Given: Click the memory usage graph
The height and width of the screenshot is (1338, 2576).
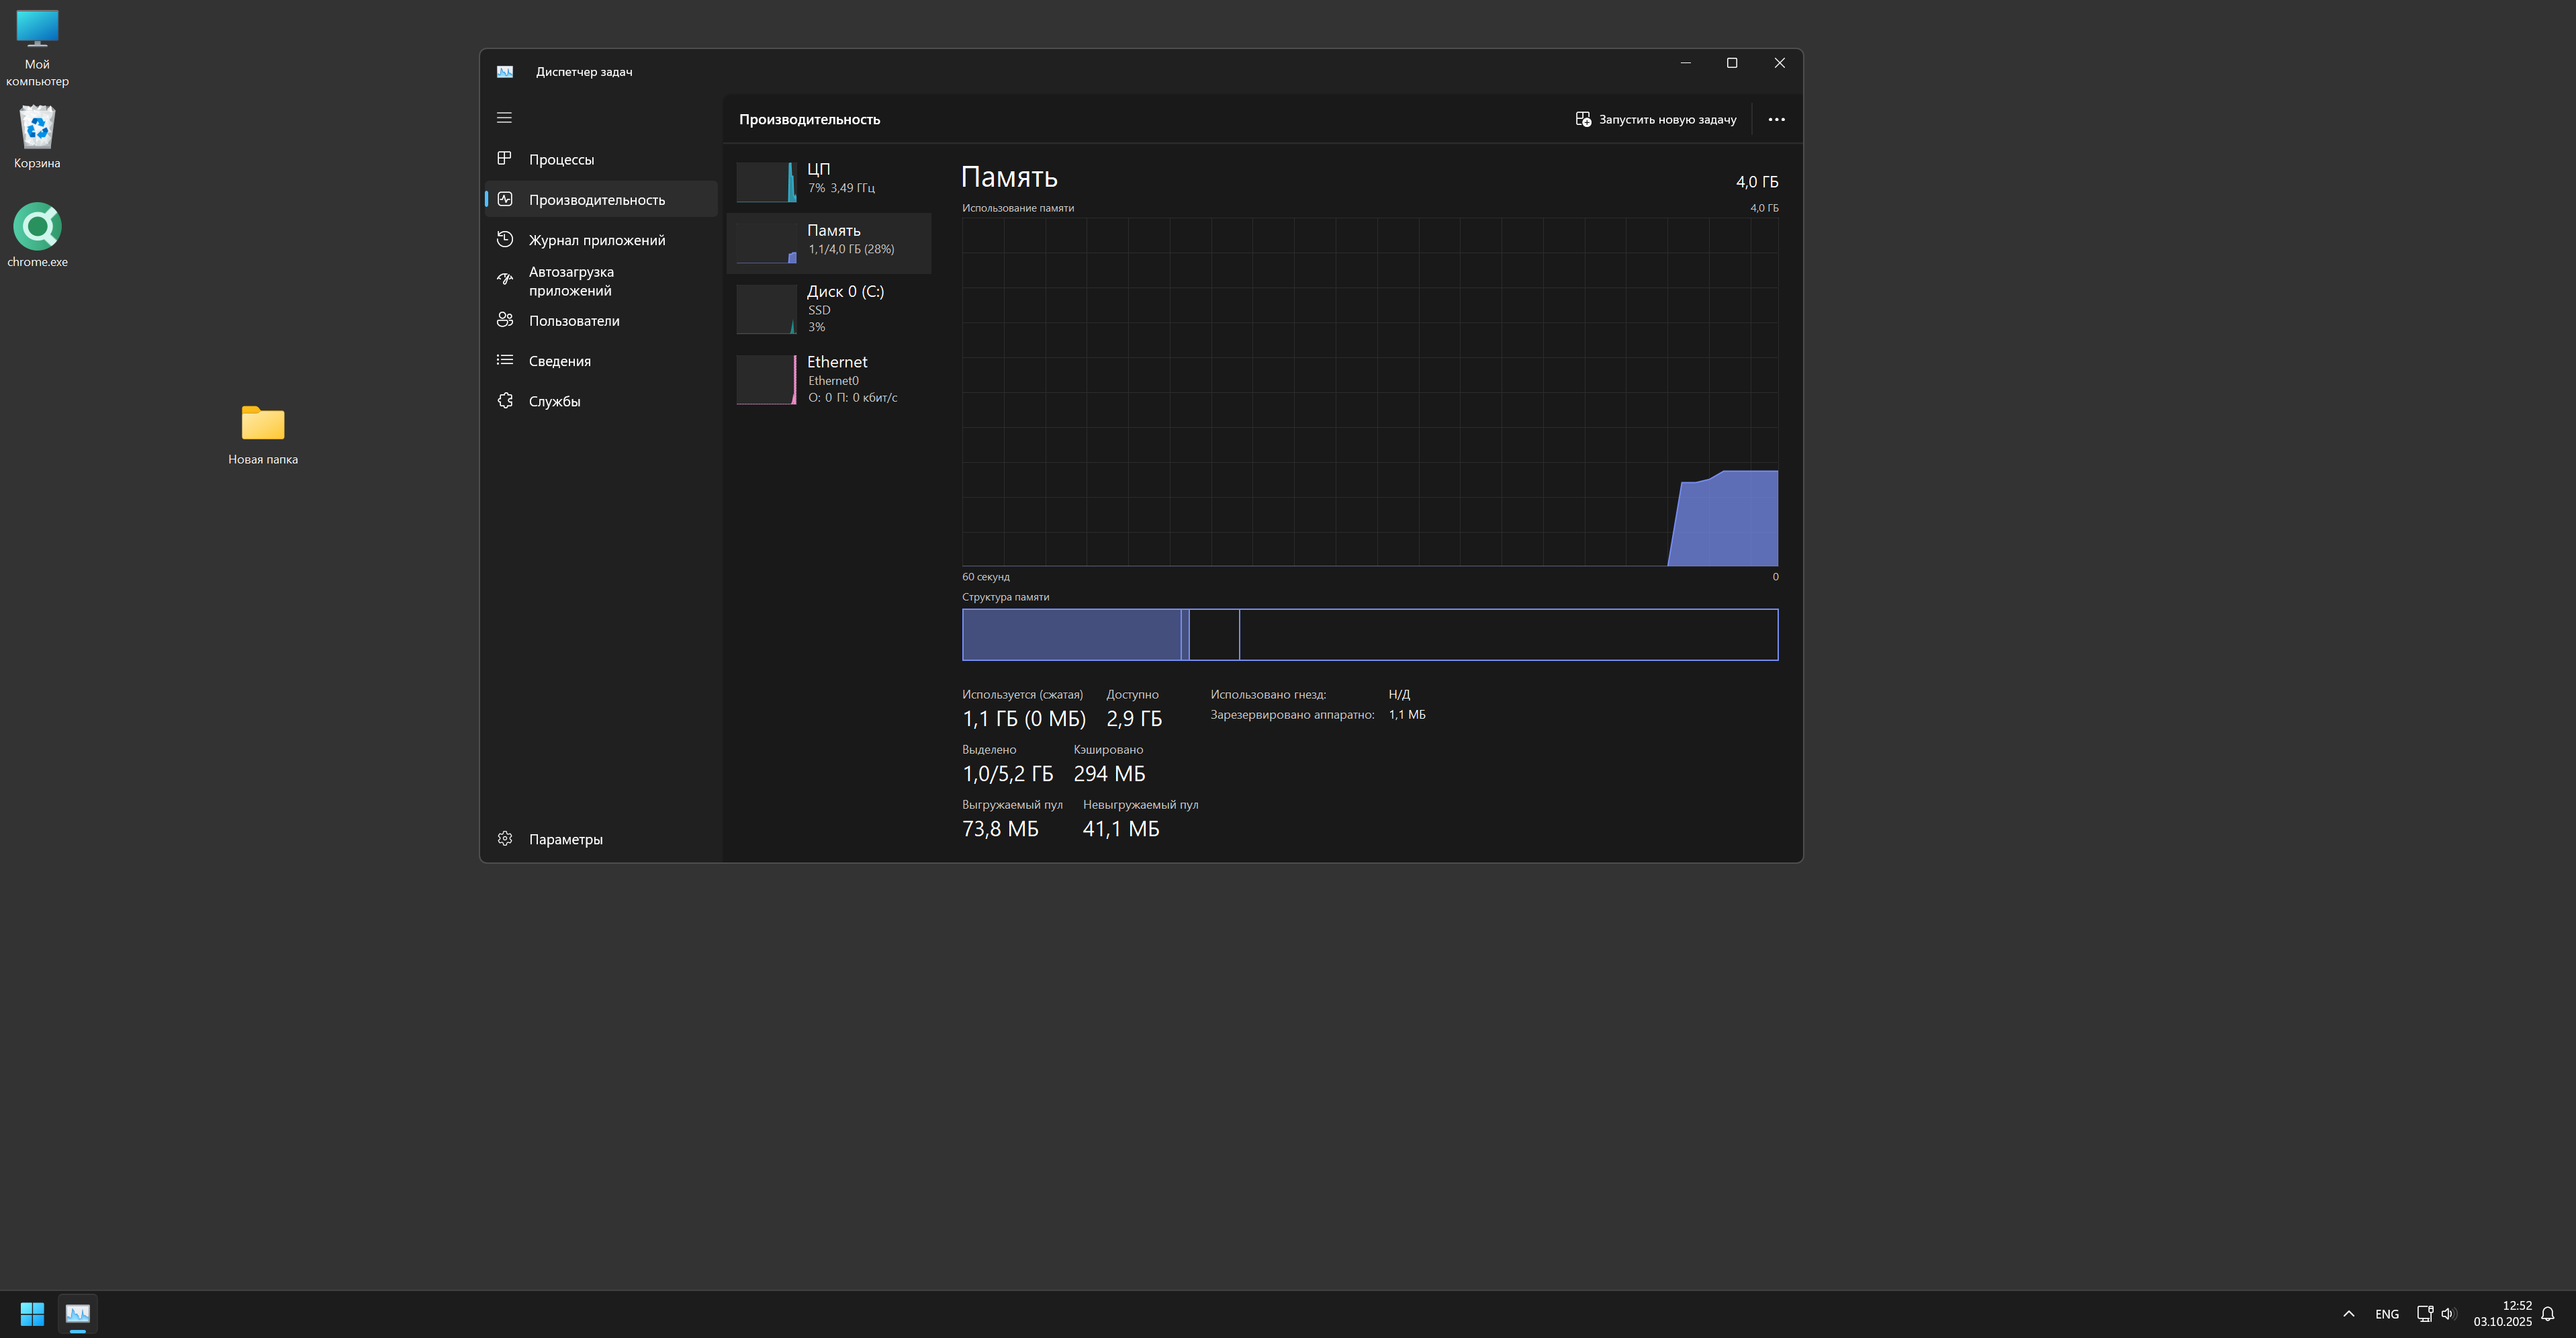Looking at the screenshot, I should (1369, 392).
